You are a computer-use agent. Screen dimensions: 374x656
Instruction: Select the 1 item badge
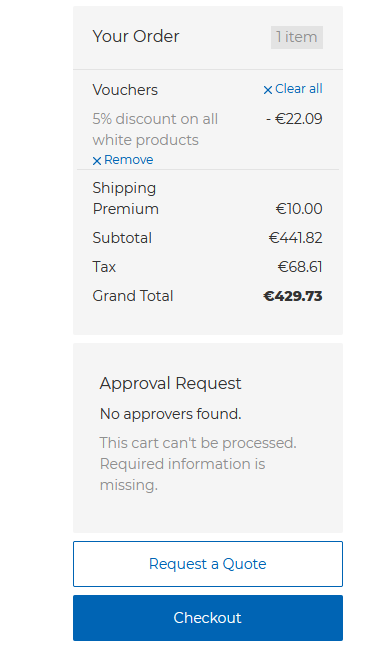tap(297, 37)
